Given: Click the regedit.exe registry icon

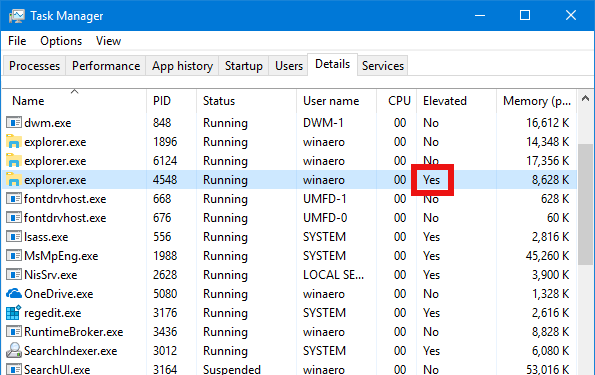Looking at the screenshot, I should tap(14, 312).
